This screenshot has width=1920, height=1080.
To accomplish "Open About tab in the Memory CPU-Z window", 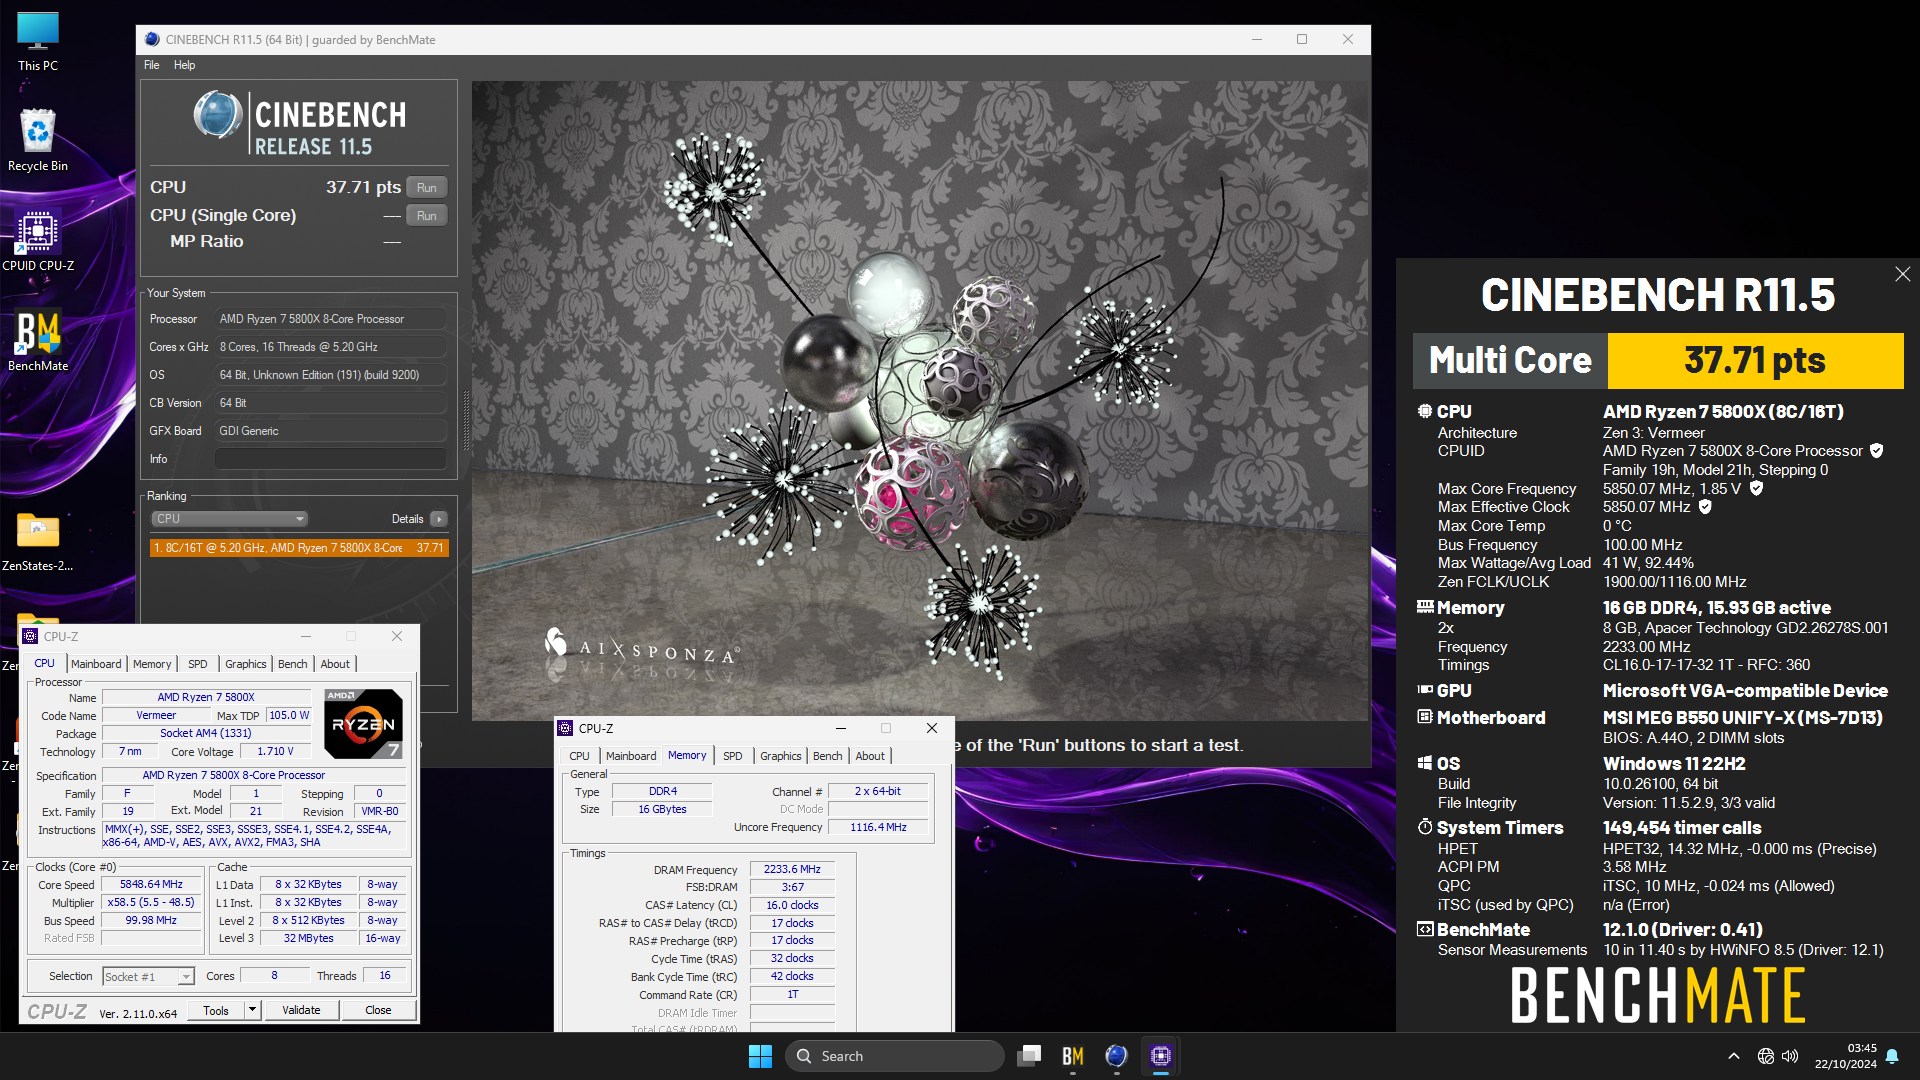I will pyautogui.click(x=870, y=756).
